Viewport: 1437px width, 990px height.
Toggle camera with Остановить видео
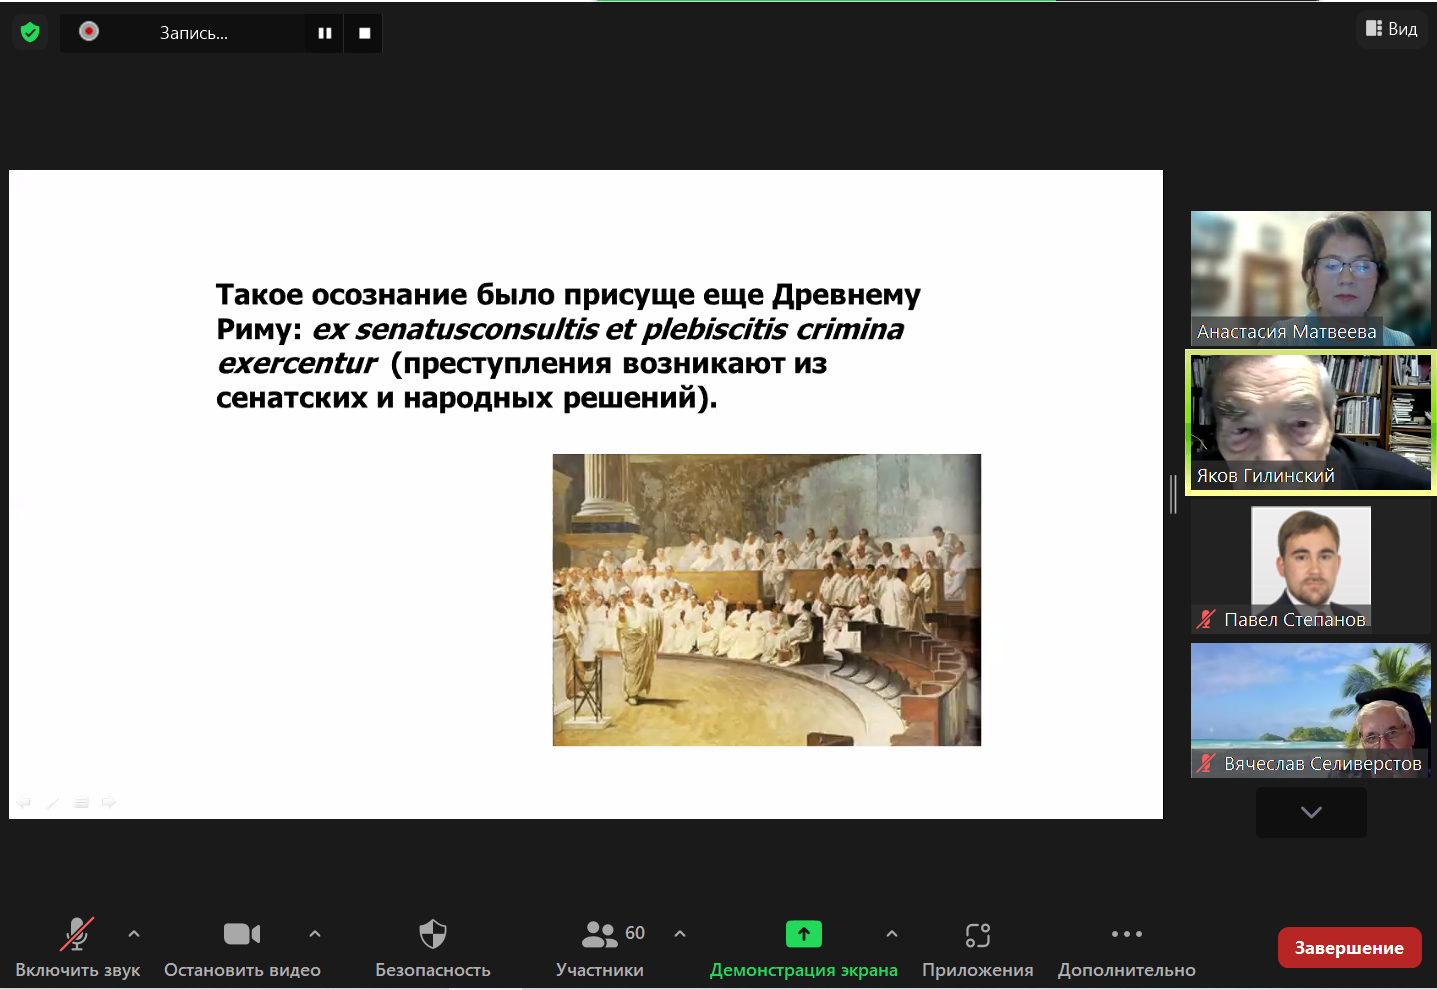click(242, 947)
